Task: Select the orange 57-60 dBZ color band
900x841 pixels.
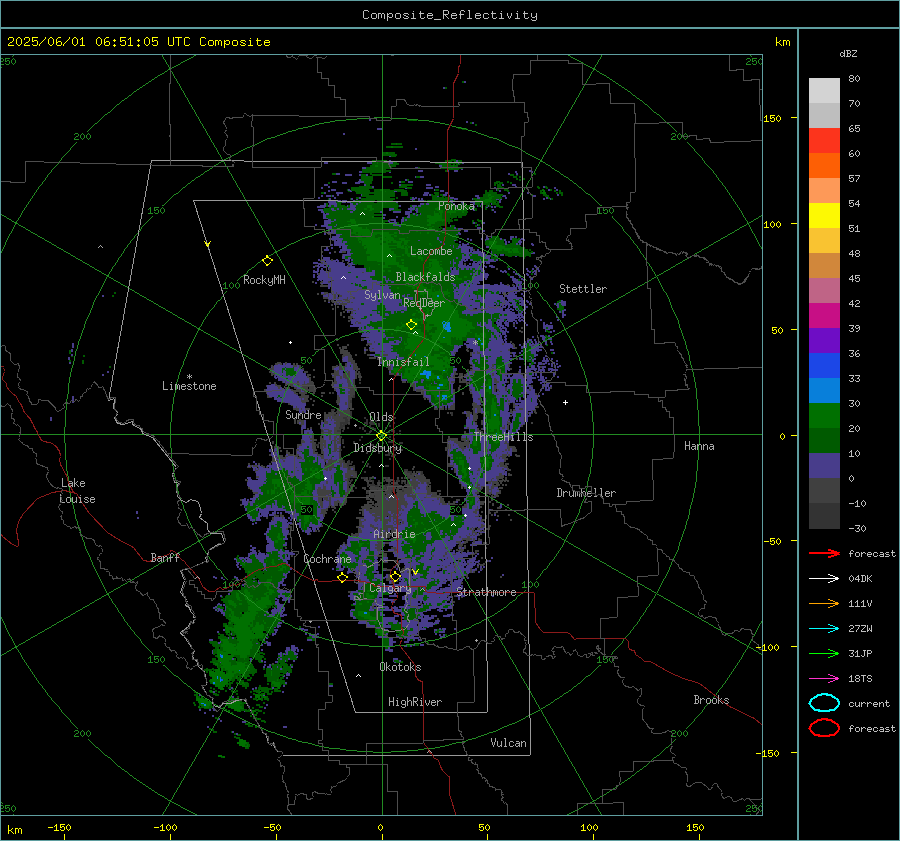Action: click(x=824, y=165)
